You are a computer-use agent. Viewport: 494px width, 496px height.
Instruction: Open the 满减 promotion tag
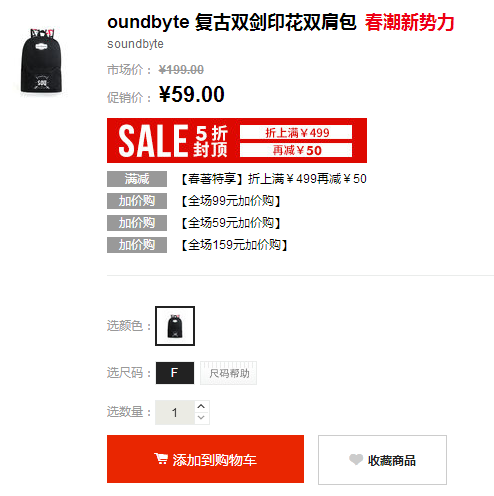(x=137, y=179)
